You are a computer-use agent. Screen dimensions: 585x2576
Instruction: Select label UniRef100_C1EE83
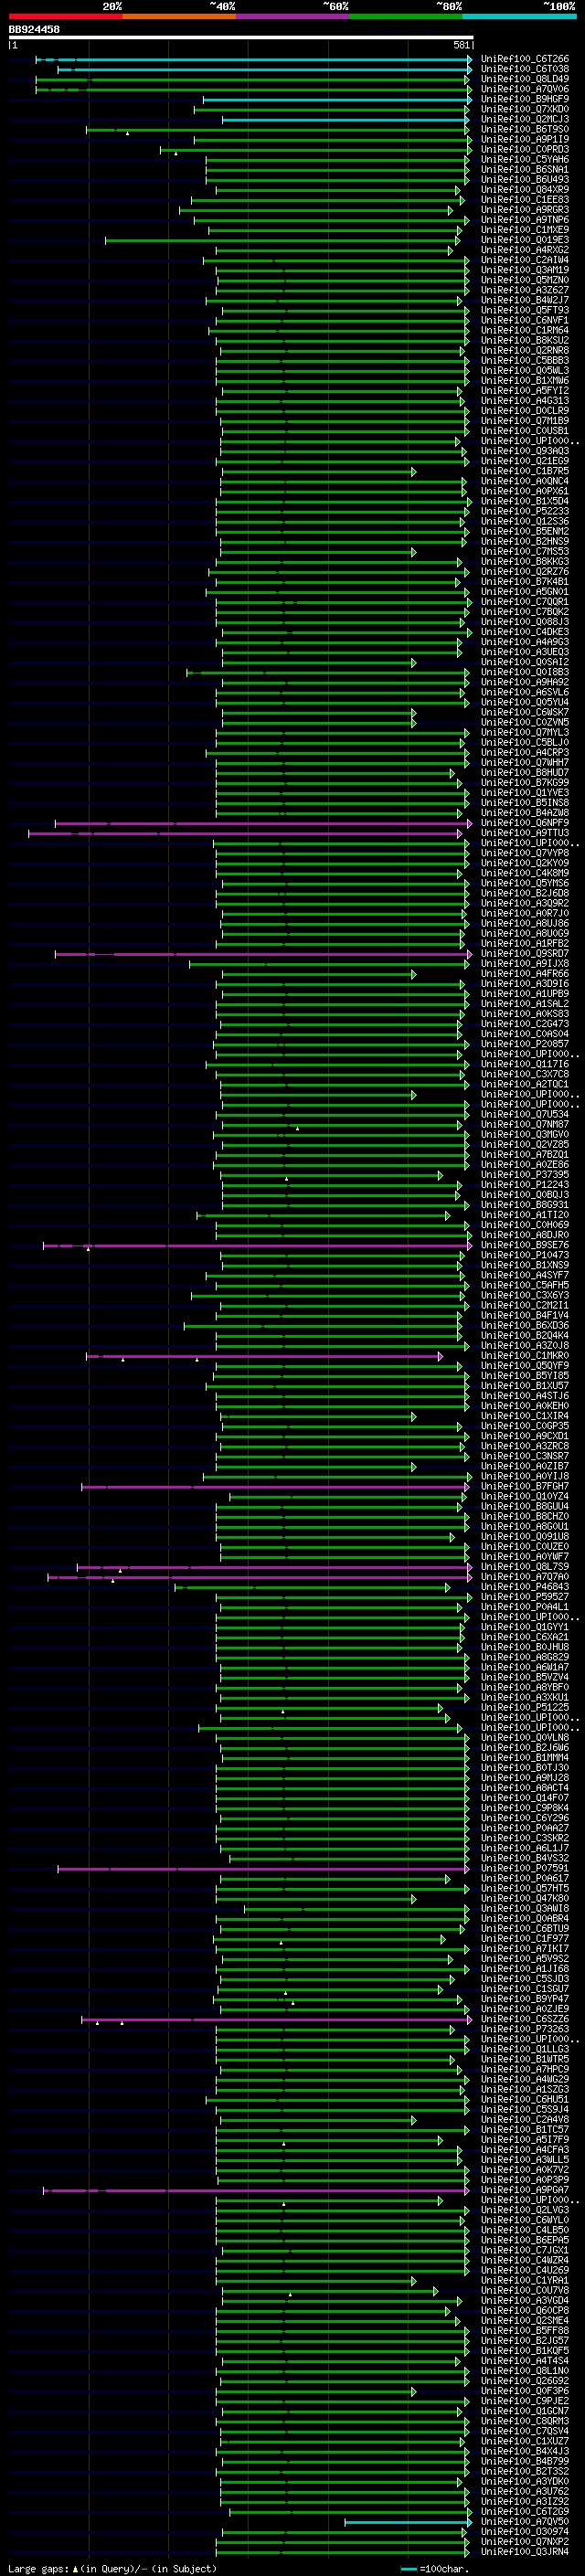pos(524,199)
